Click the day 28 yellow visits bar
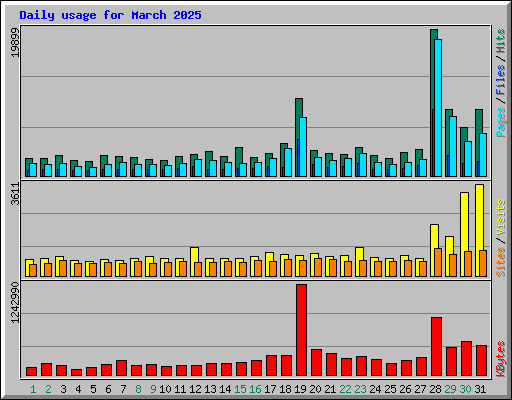The width and height of the screenshot is (512, 400). point(433,250)
